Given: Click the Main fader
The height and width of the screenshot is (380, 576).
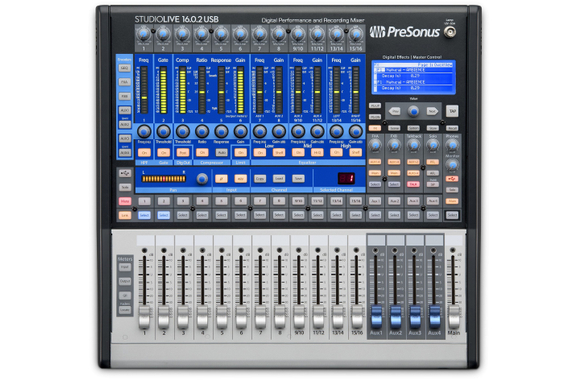Looking at the screenshot, I should pyautogui.click(x=453, y=318).
